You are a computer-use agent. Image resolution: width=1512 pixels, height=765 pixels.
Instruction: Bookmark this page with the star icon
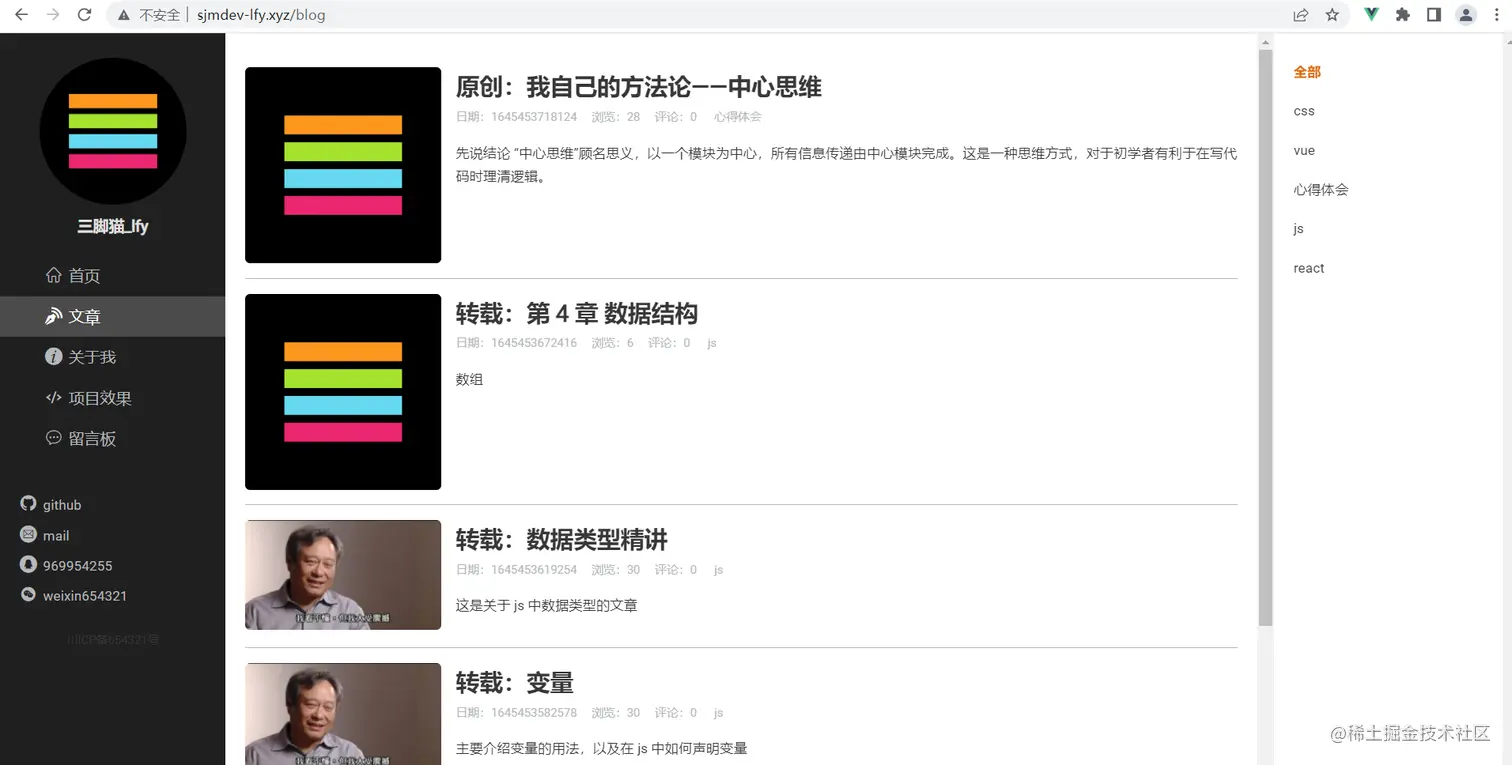tap(1332, 15)
